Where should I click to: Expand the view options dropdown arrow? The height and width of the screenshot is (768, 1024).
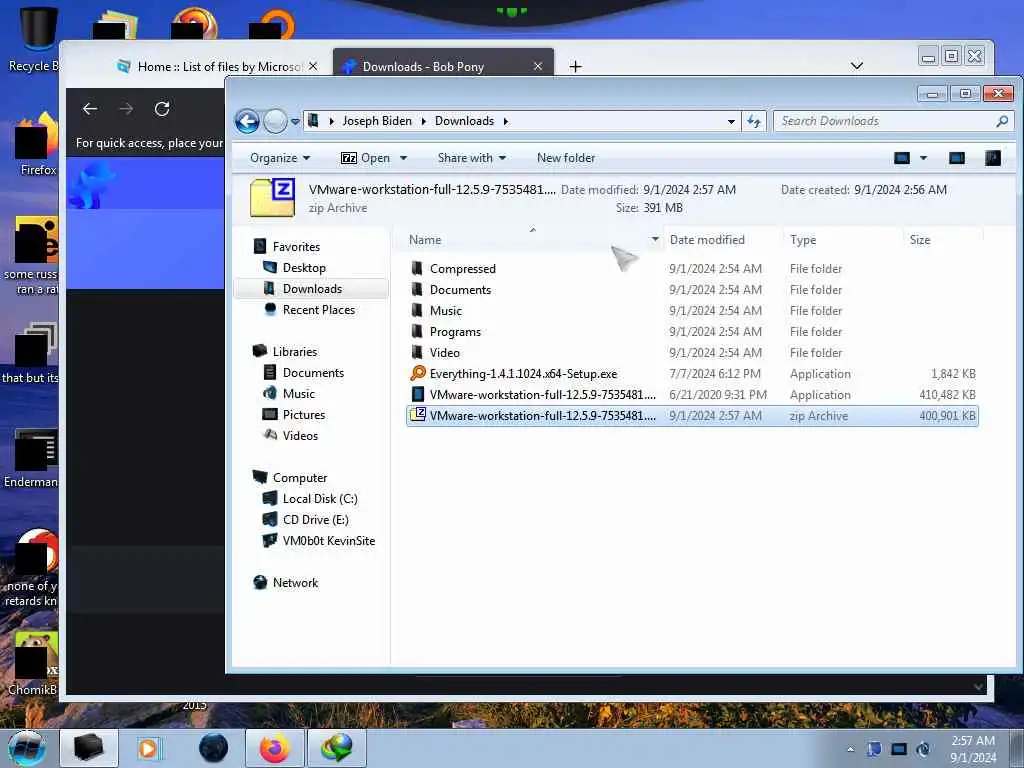(923, 158)
